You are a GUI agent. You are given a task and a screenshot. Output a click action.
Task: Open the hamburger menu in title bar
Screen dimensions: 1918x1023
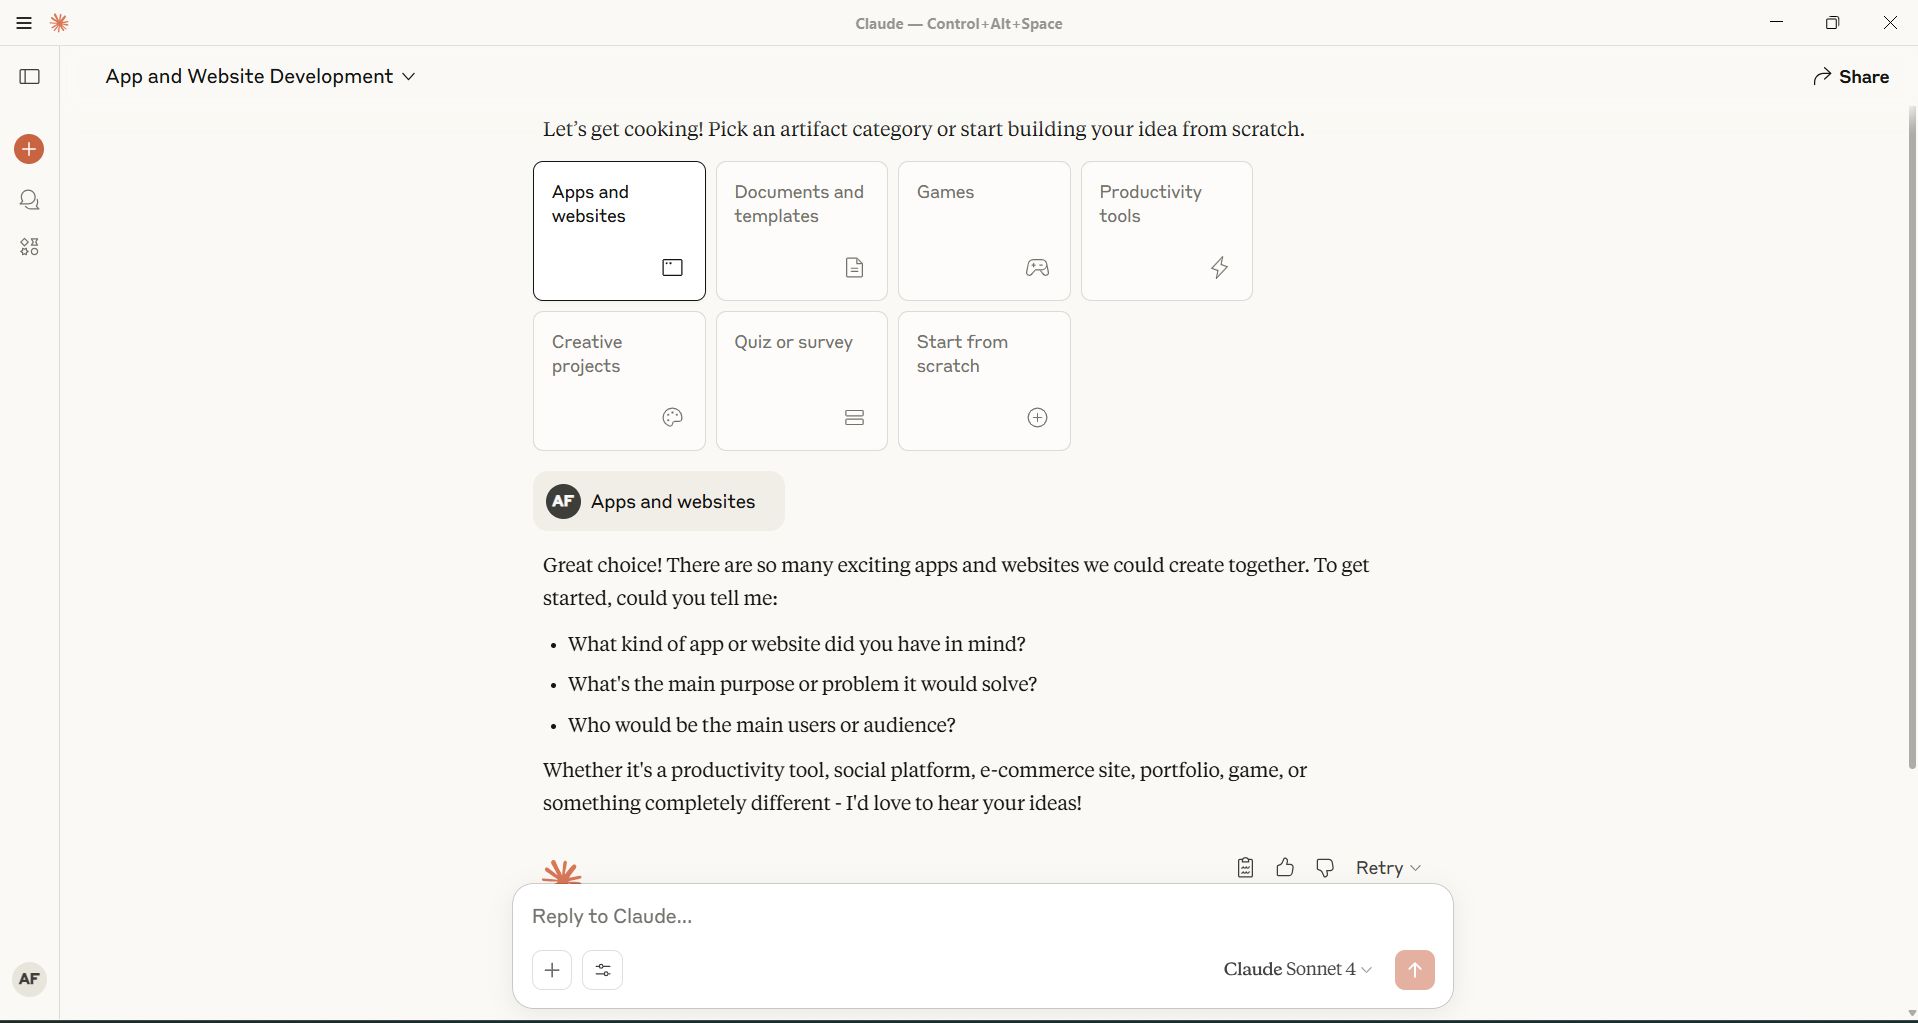tap(24, 23)
